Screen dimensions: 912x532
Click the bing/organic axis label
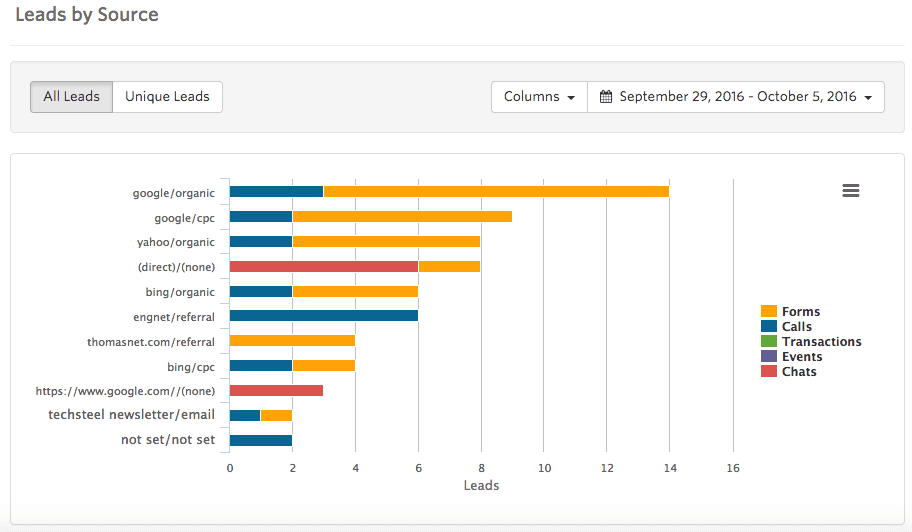click(180, 292)
